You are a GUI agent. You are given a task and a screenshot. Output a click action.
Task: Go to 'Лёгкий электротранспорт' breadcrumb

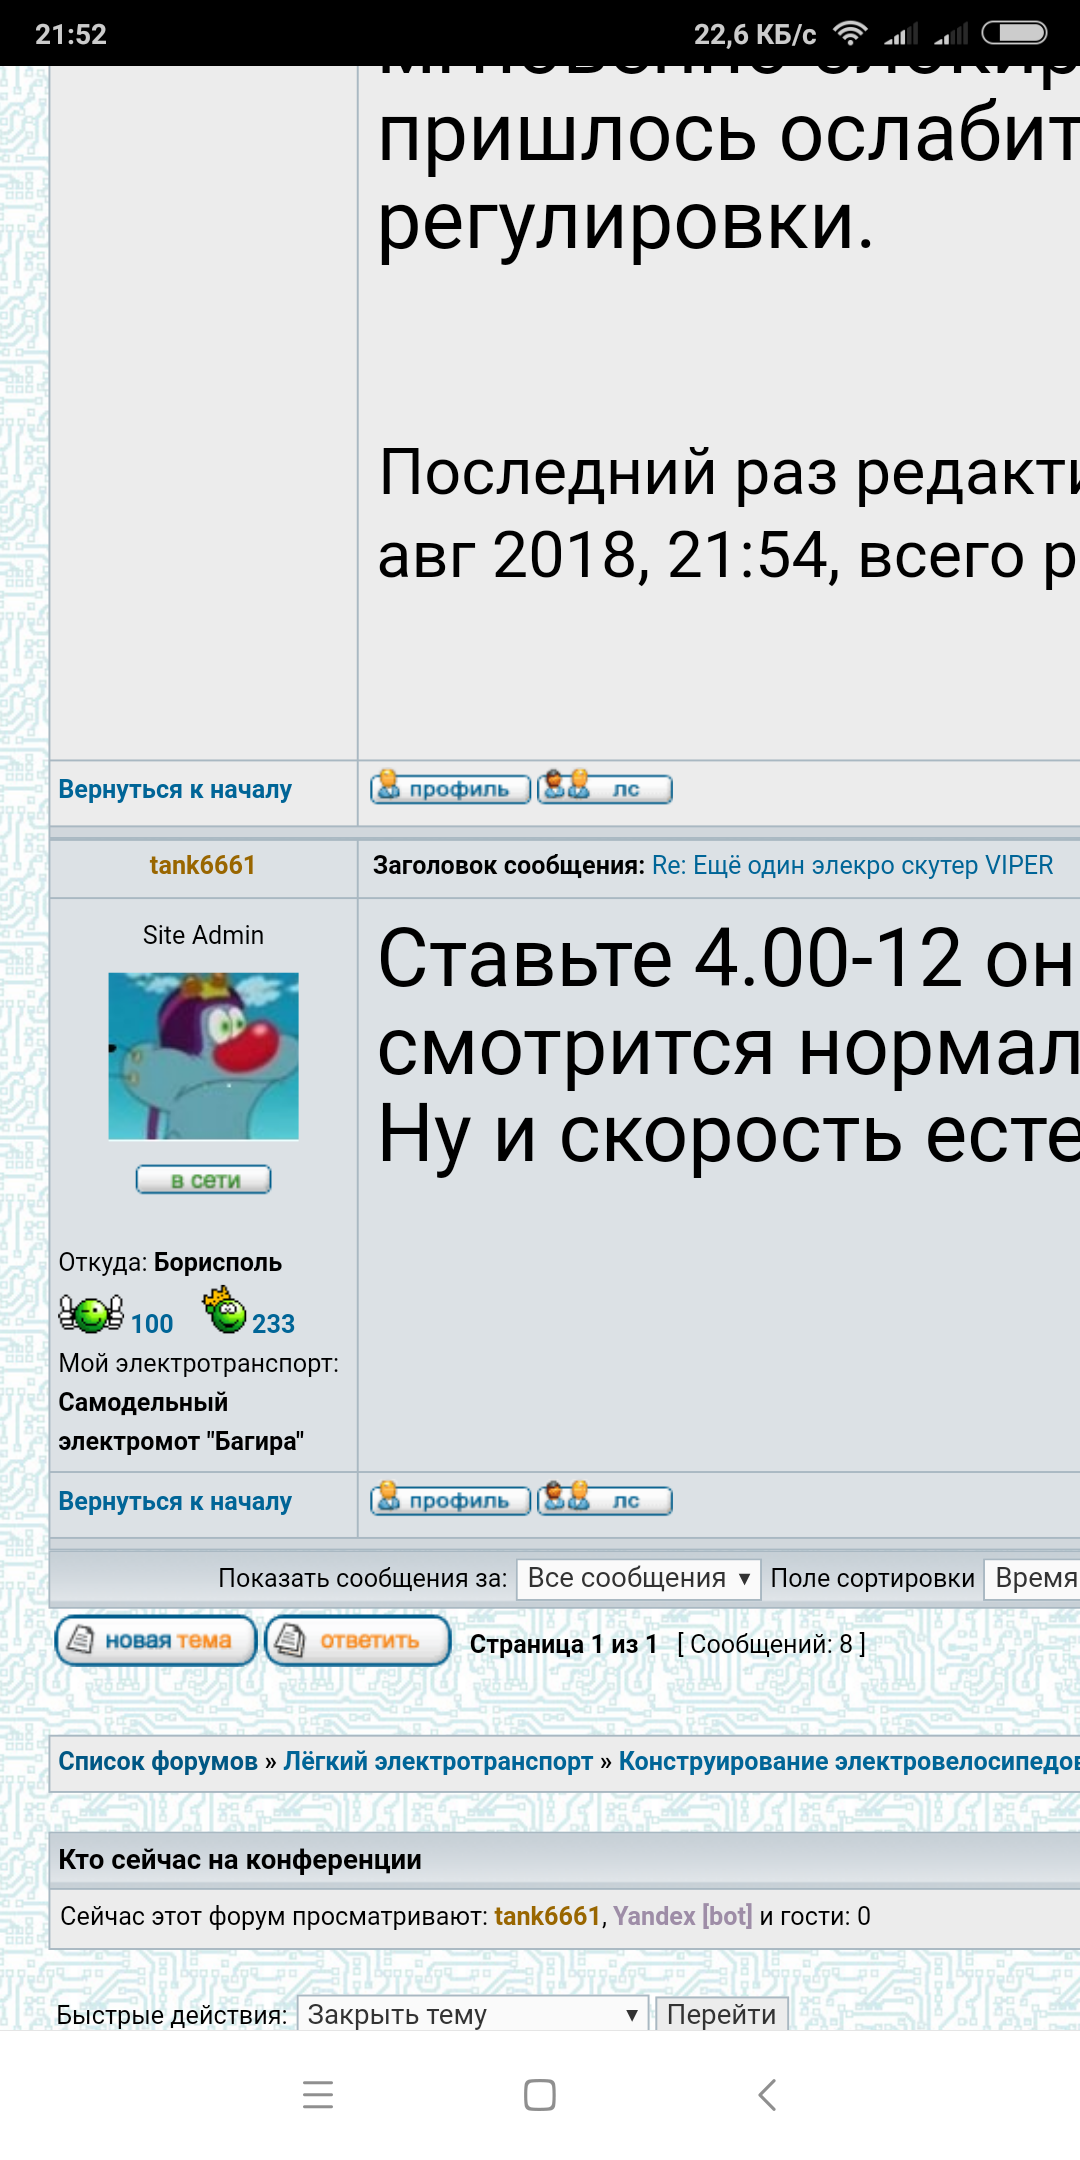(x=438, y=1761)
